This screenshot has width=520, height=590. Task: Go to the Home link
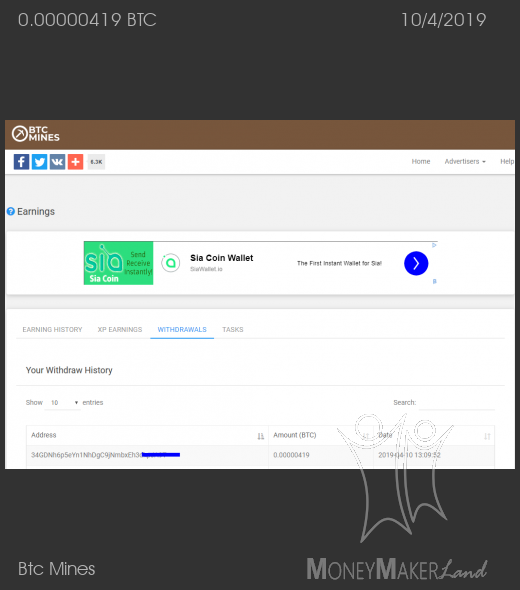421,161
